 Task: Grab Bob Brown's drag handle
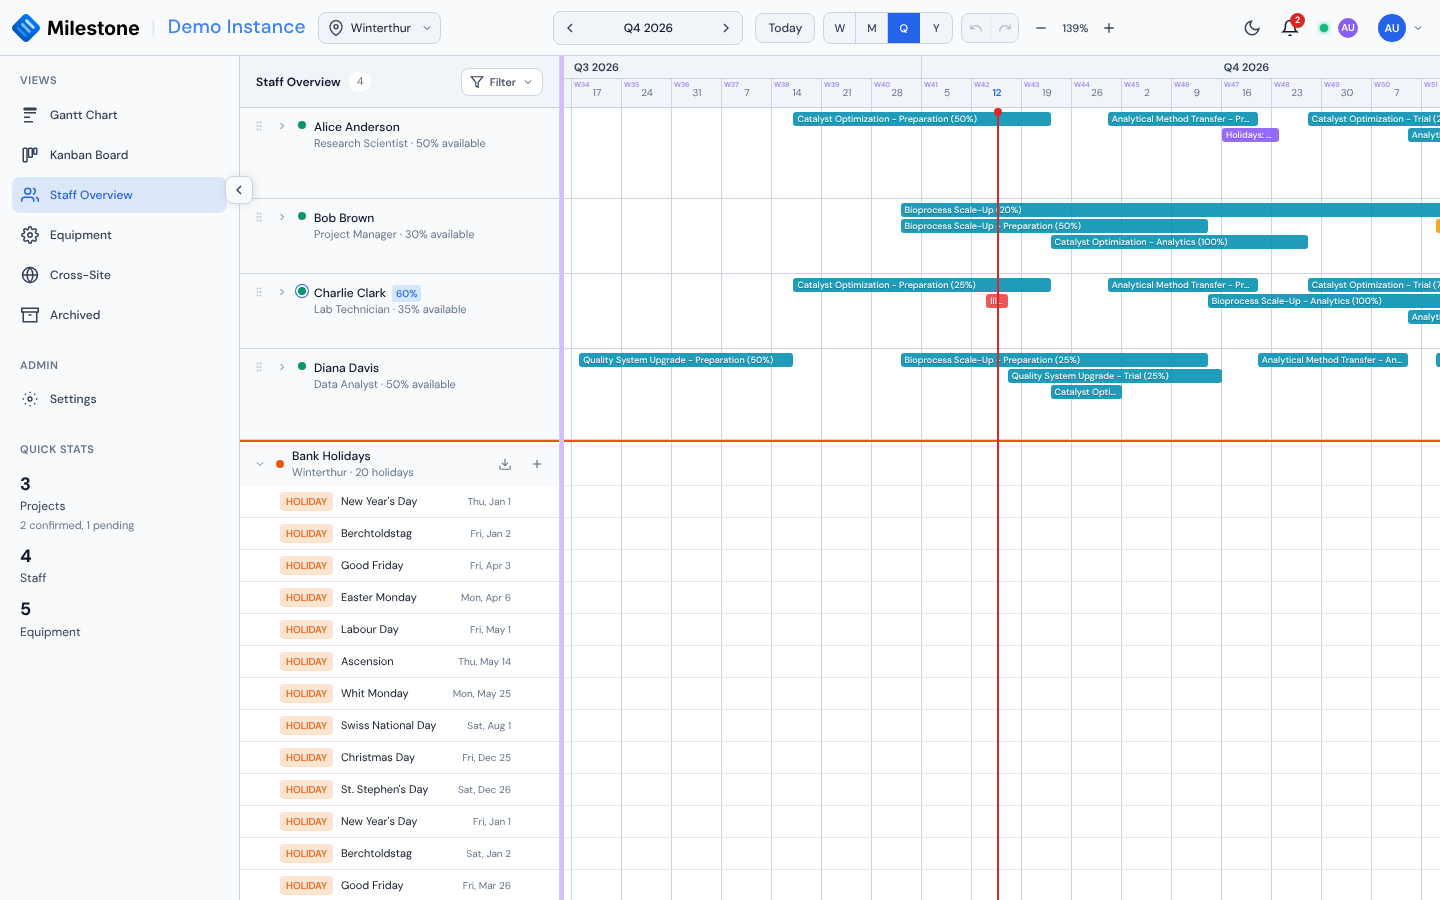[x=259, y=217]
